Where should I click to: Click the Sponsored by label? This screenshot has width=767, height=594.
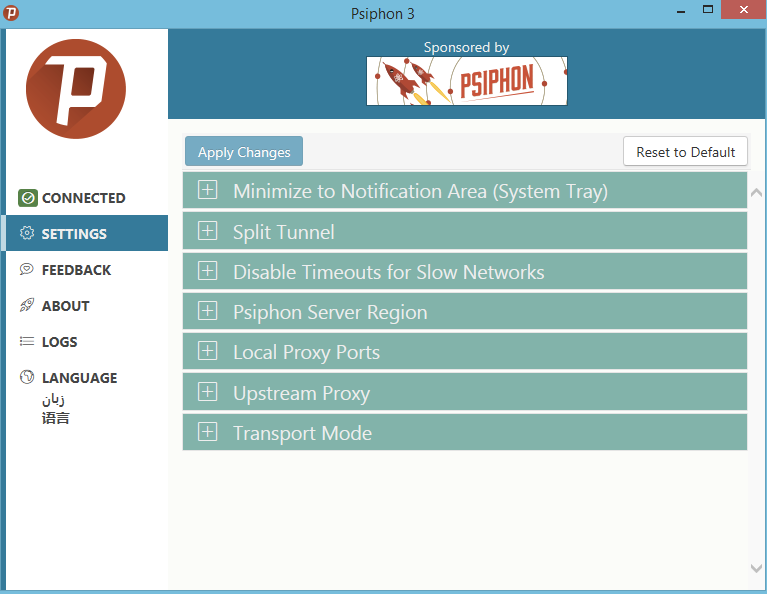pos(466,47)
